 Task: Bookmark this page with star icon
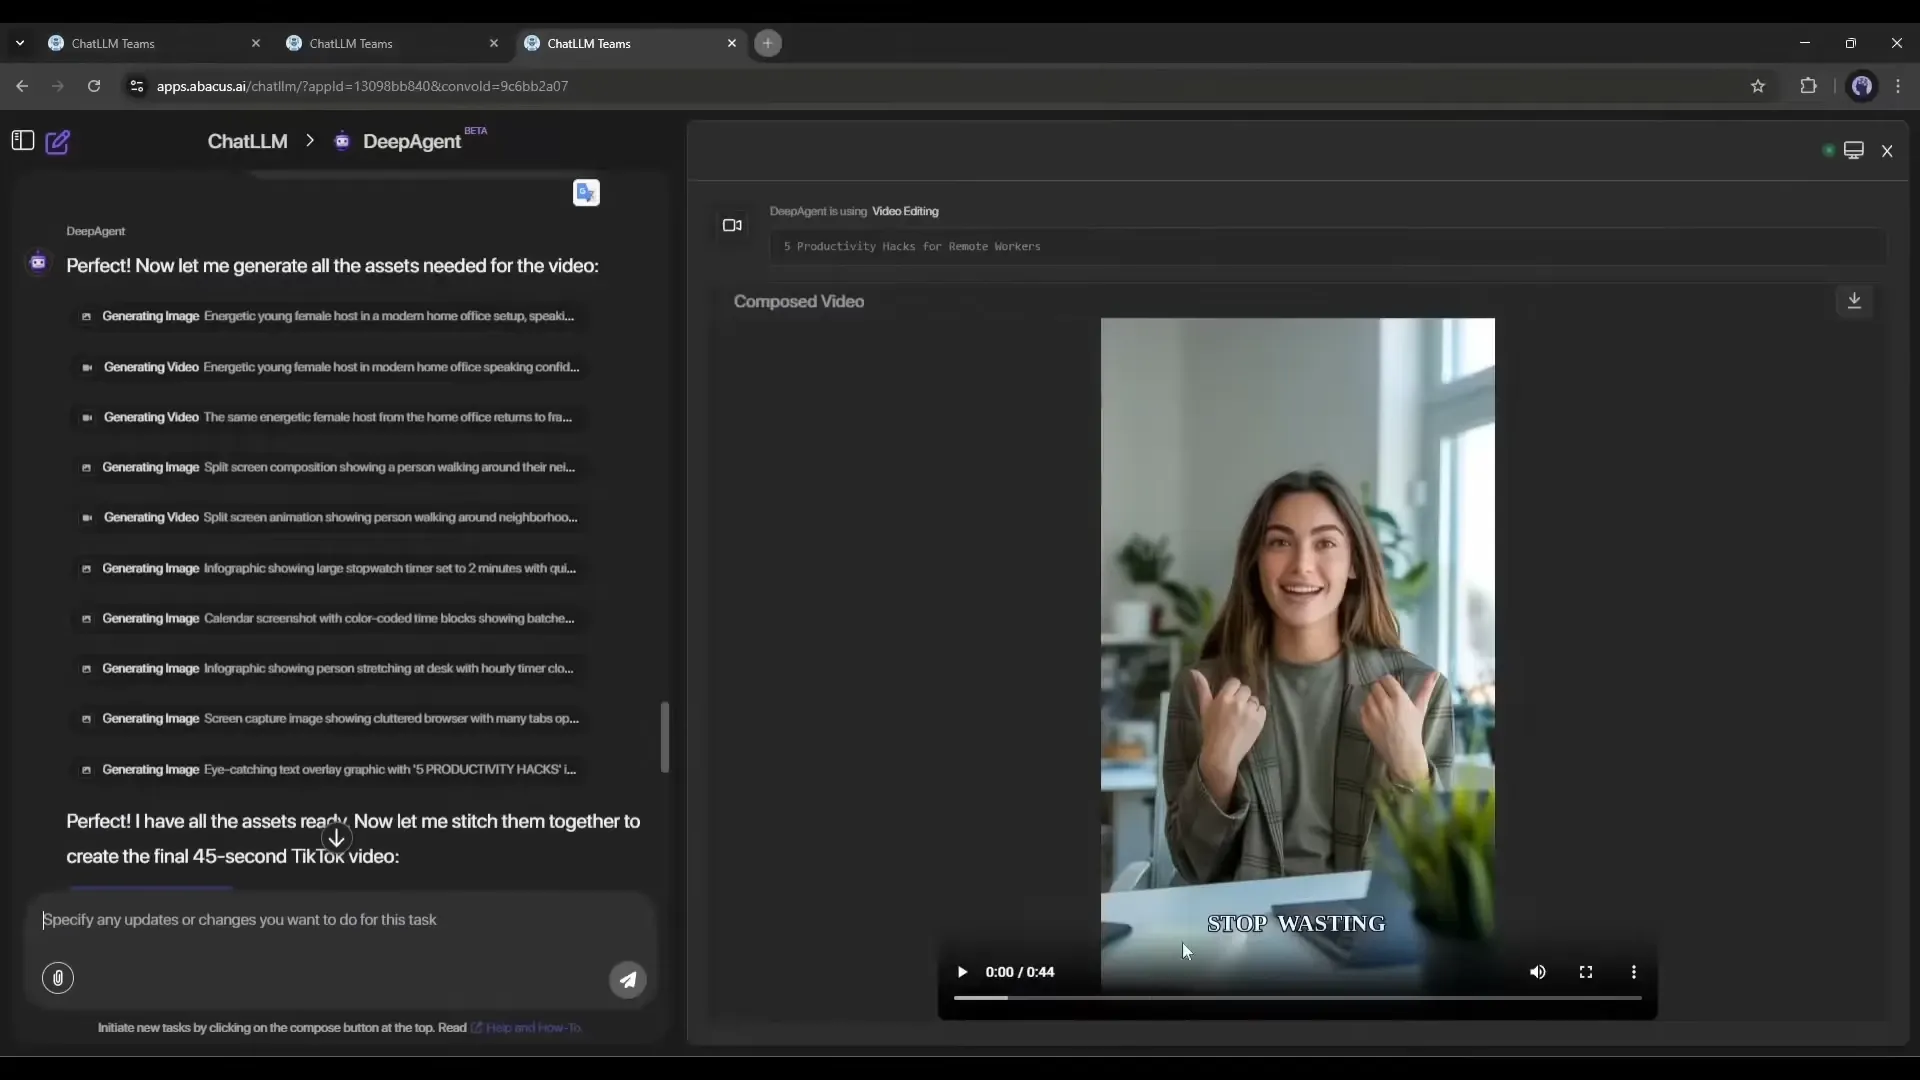pos(1758,86)
